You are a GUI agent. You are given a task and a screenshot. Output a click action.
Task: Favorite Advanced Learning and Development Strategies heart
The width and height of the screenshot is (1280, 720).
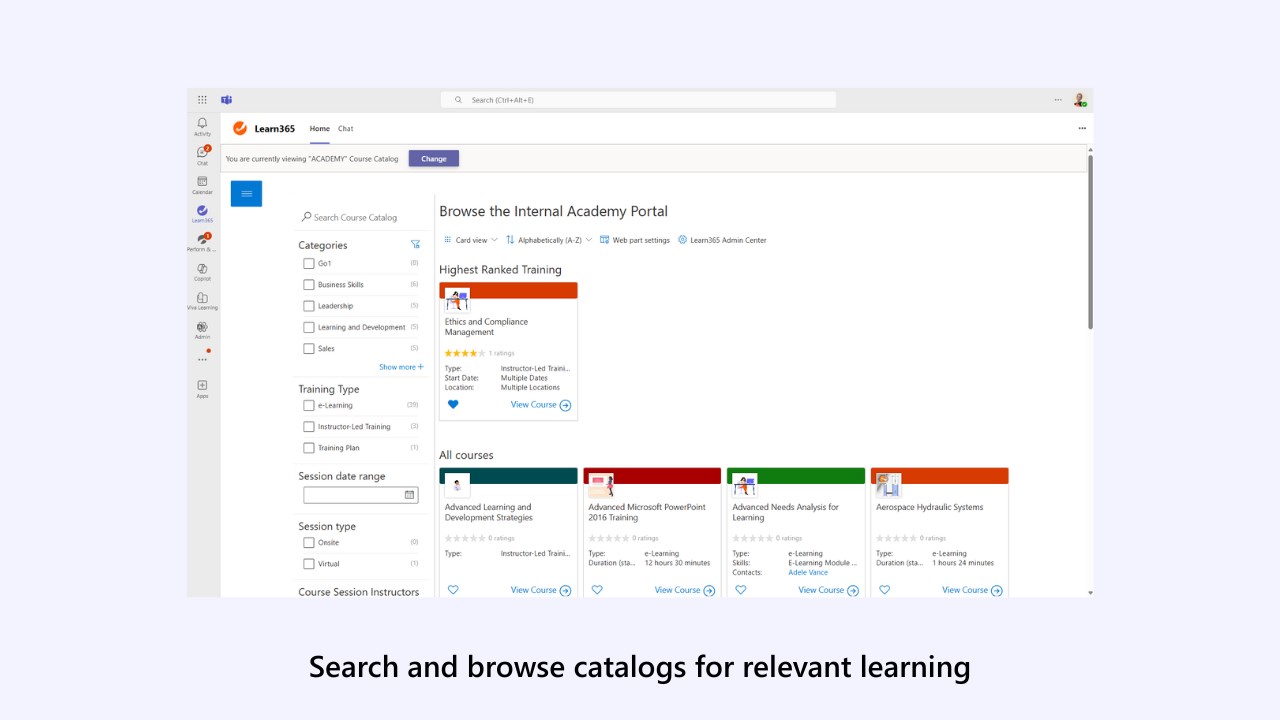coord(453,590)
